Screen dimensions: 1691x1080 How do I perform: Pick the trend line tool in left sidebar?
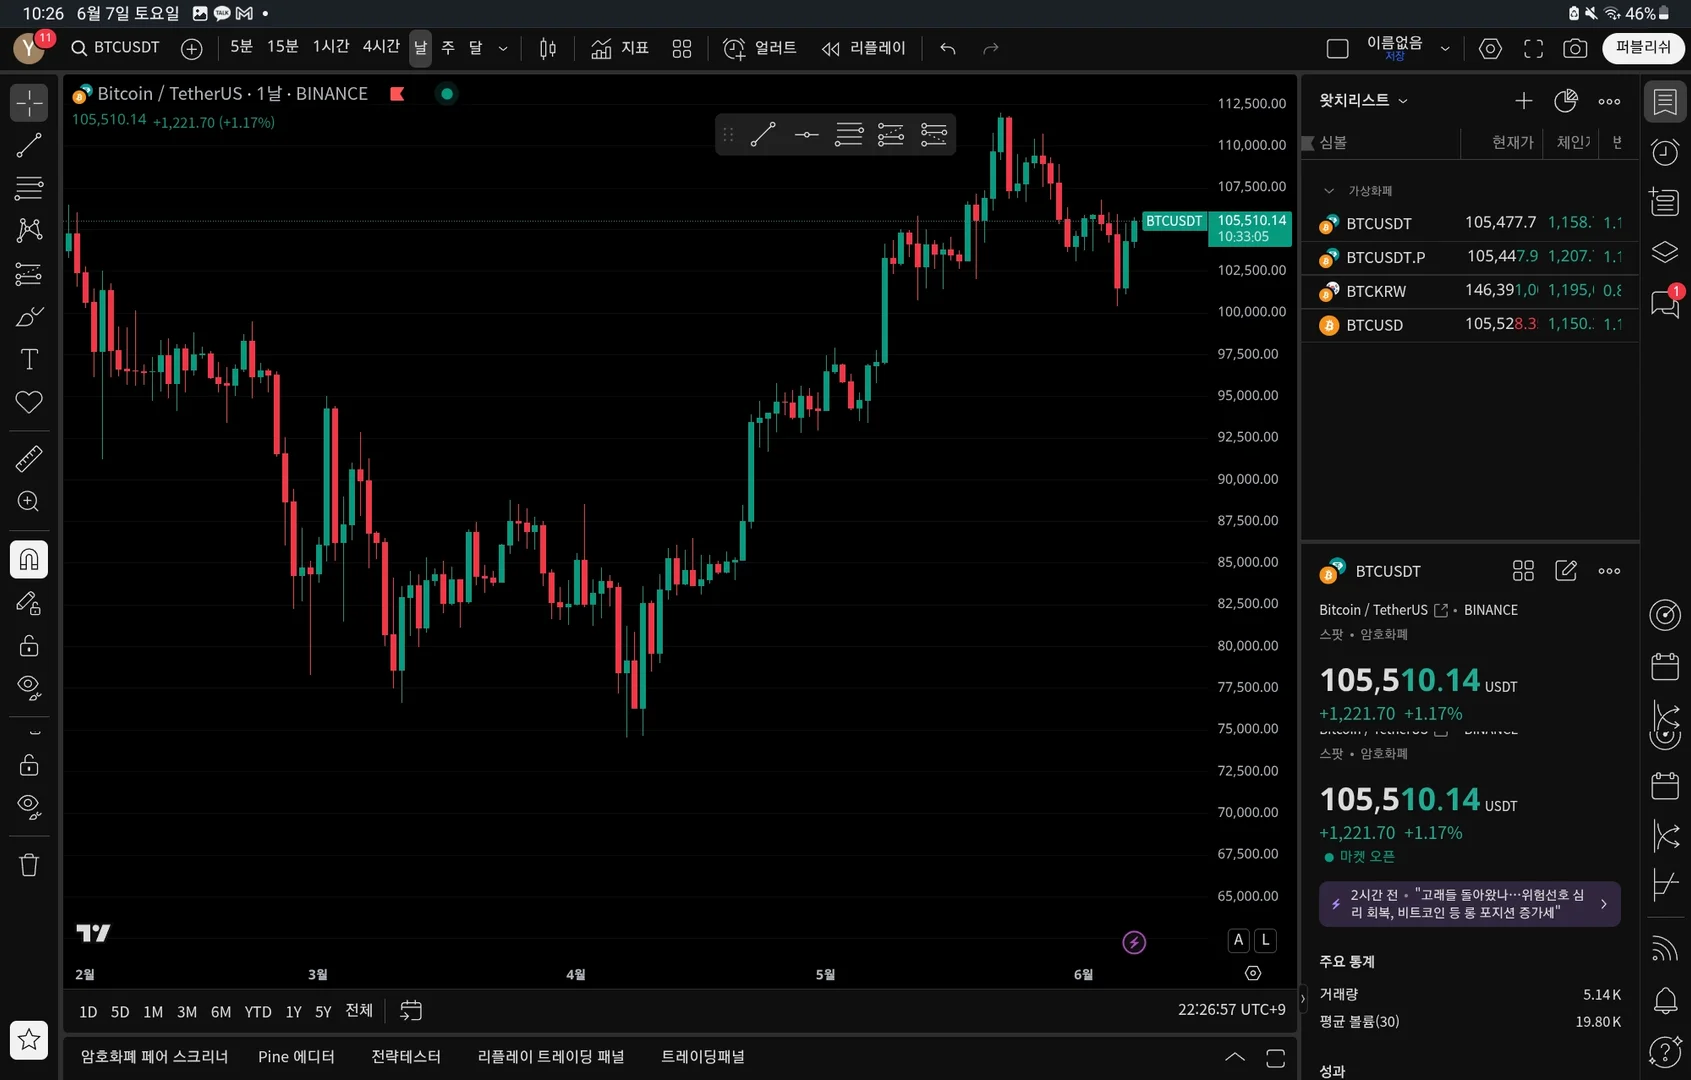click(29, 146)
